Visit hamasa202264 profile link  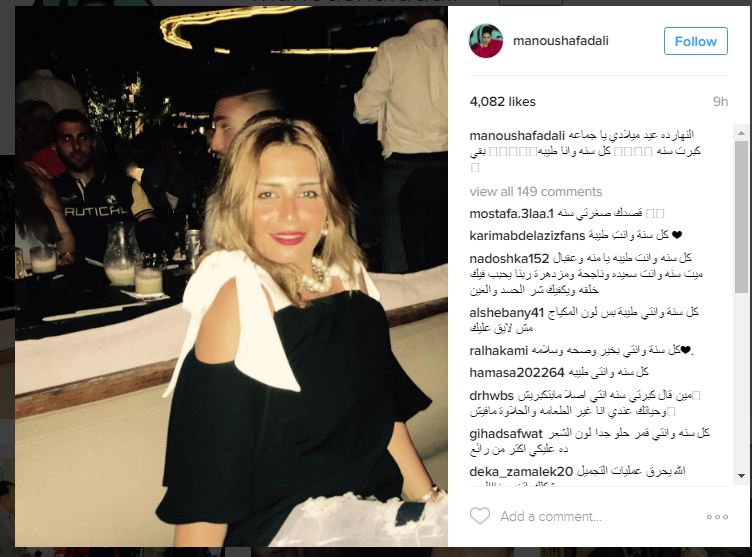[517, 372]
